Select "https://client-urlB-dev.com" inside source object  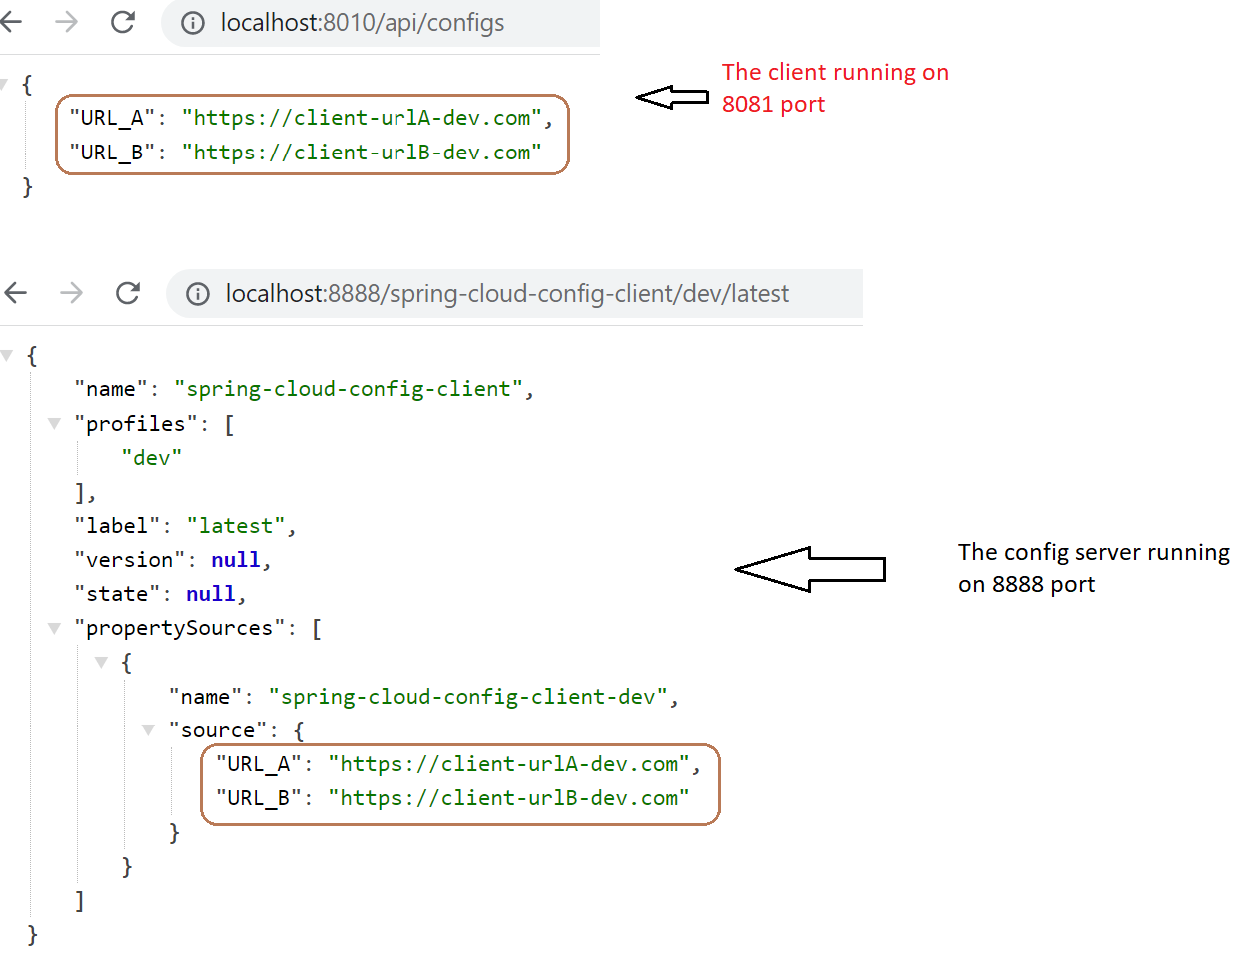[509, 798]
